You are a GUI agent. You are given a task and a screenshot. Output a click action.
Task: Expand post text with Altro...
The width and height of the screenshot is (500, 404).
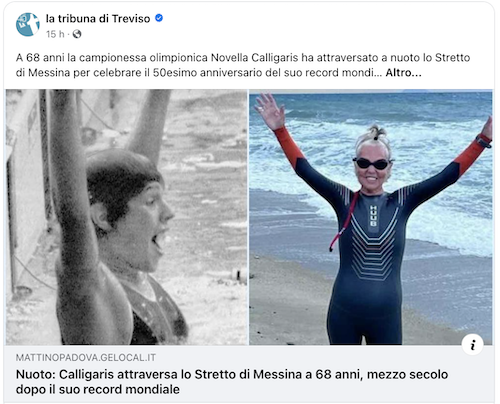click(403, 73)
